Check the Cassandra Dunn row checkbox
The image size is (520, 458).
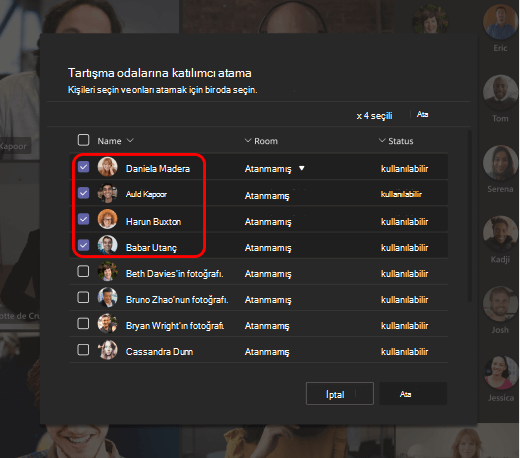(x=83, y=350)
